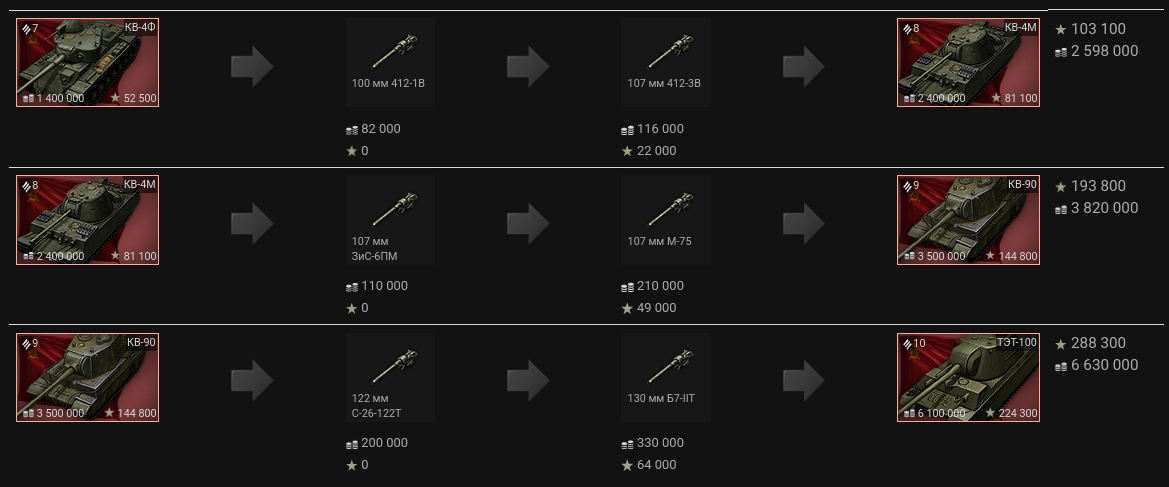This screenshot has width=1169, height=487.
Task: Click the 107 мм ЗиС-6ПМ gun module
Action: click(x=390, y=219)
